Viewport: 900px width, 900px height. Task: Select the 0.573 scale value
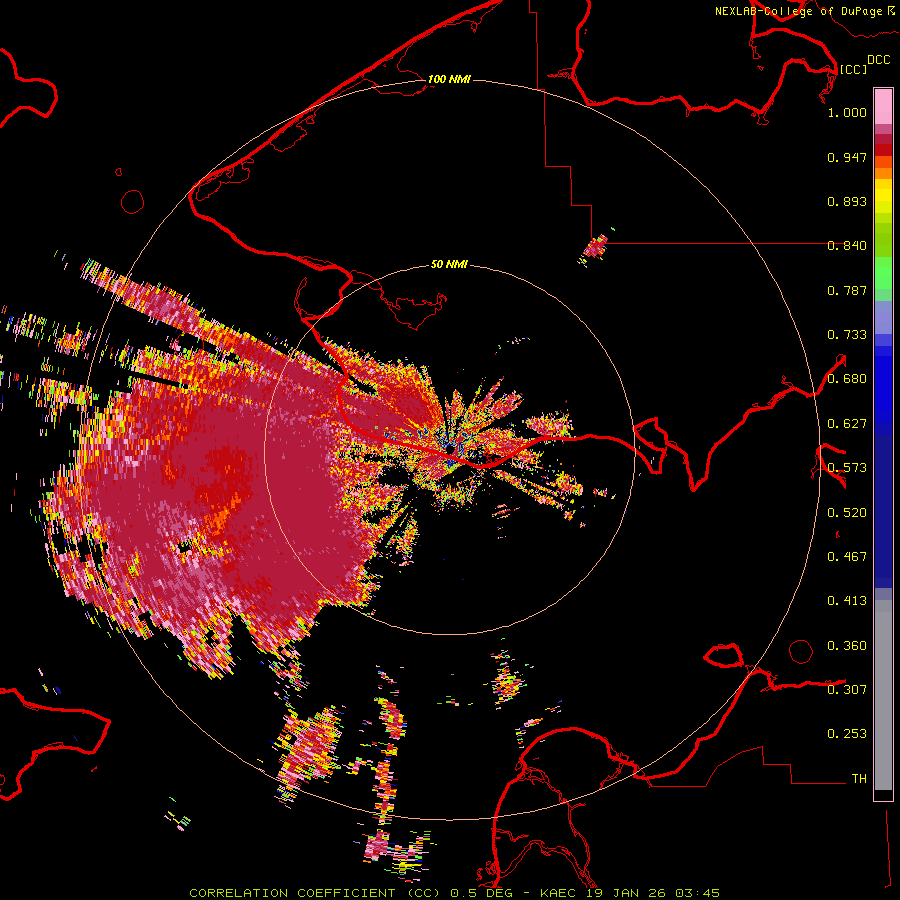pyautogui.click(x=847, y=468)
